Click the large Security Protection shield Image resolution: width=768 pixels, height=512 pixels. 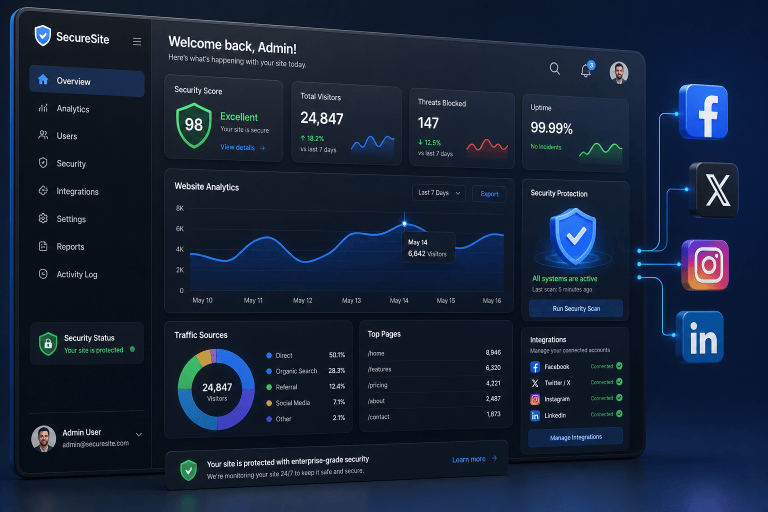point(573,236)
